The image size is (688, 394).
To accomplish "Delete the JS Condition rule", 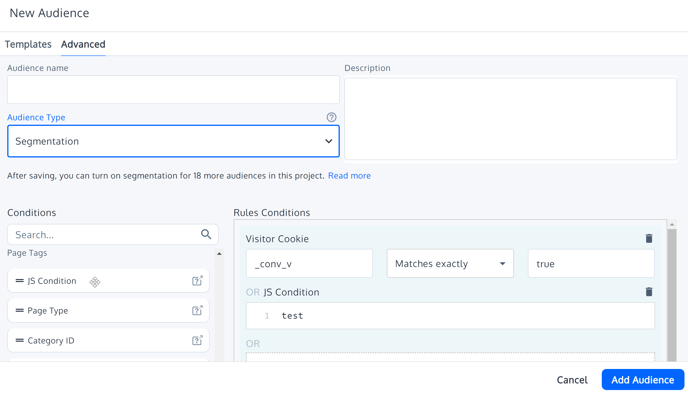I will click(649, 292).
